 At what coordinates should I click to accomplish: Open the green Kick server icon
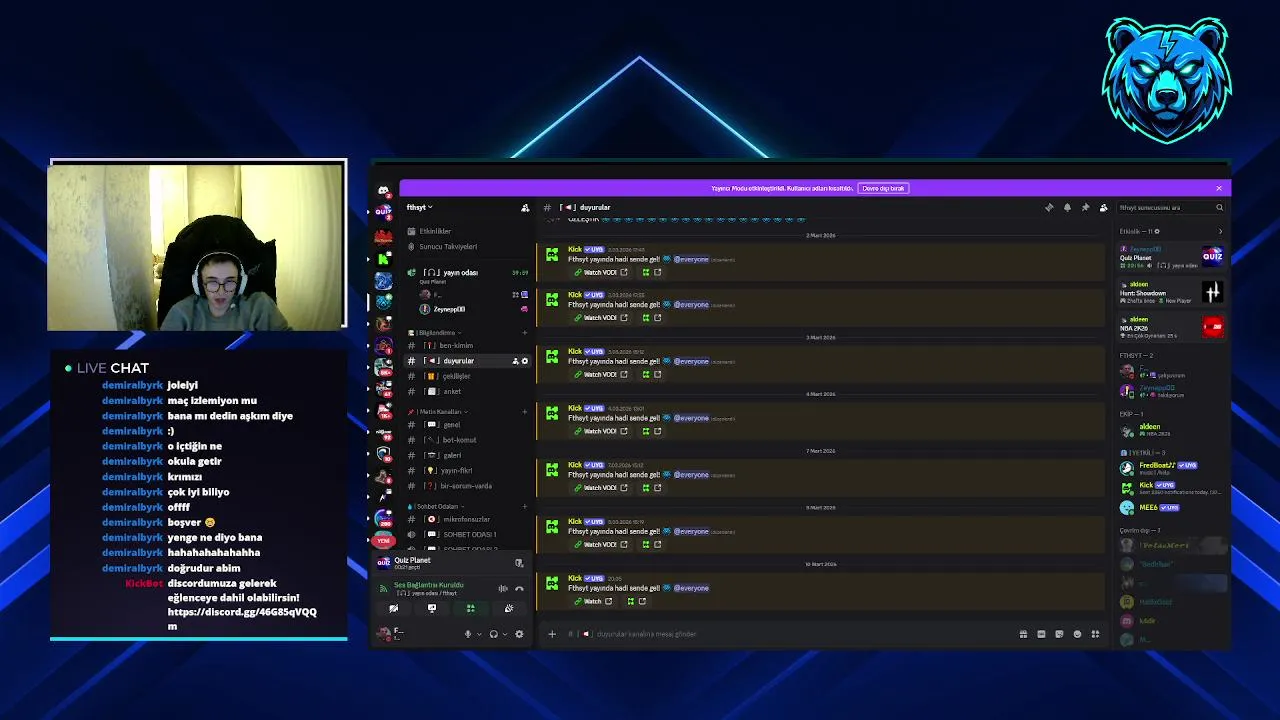pyautogui.click(x=383, y=258)
